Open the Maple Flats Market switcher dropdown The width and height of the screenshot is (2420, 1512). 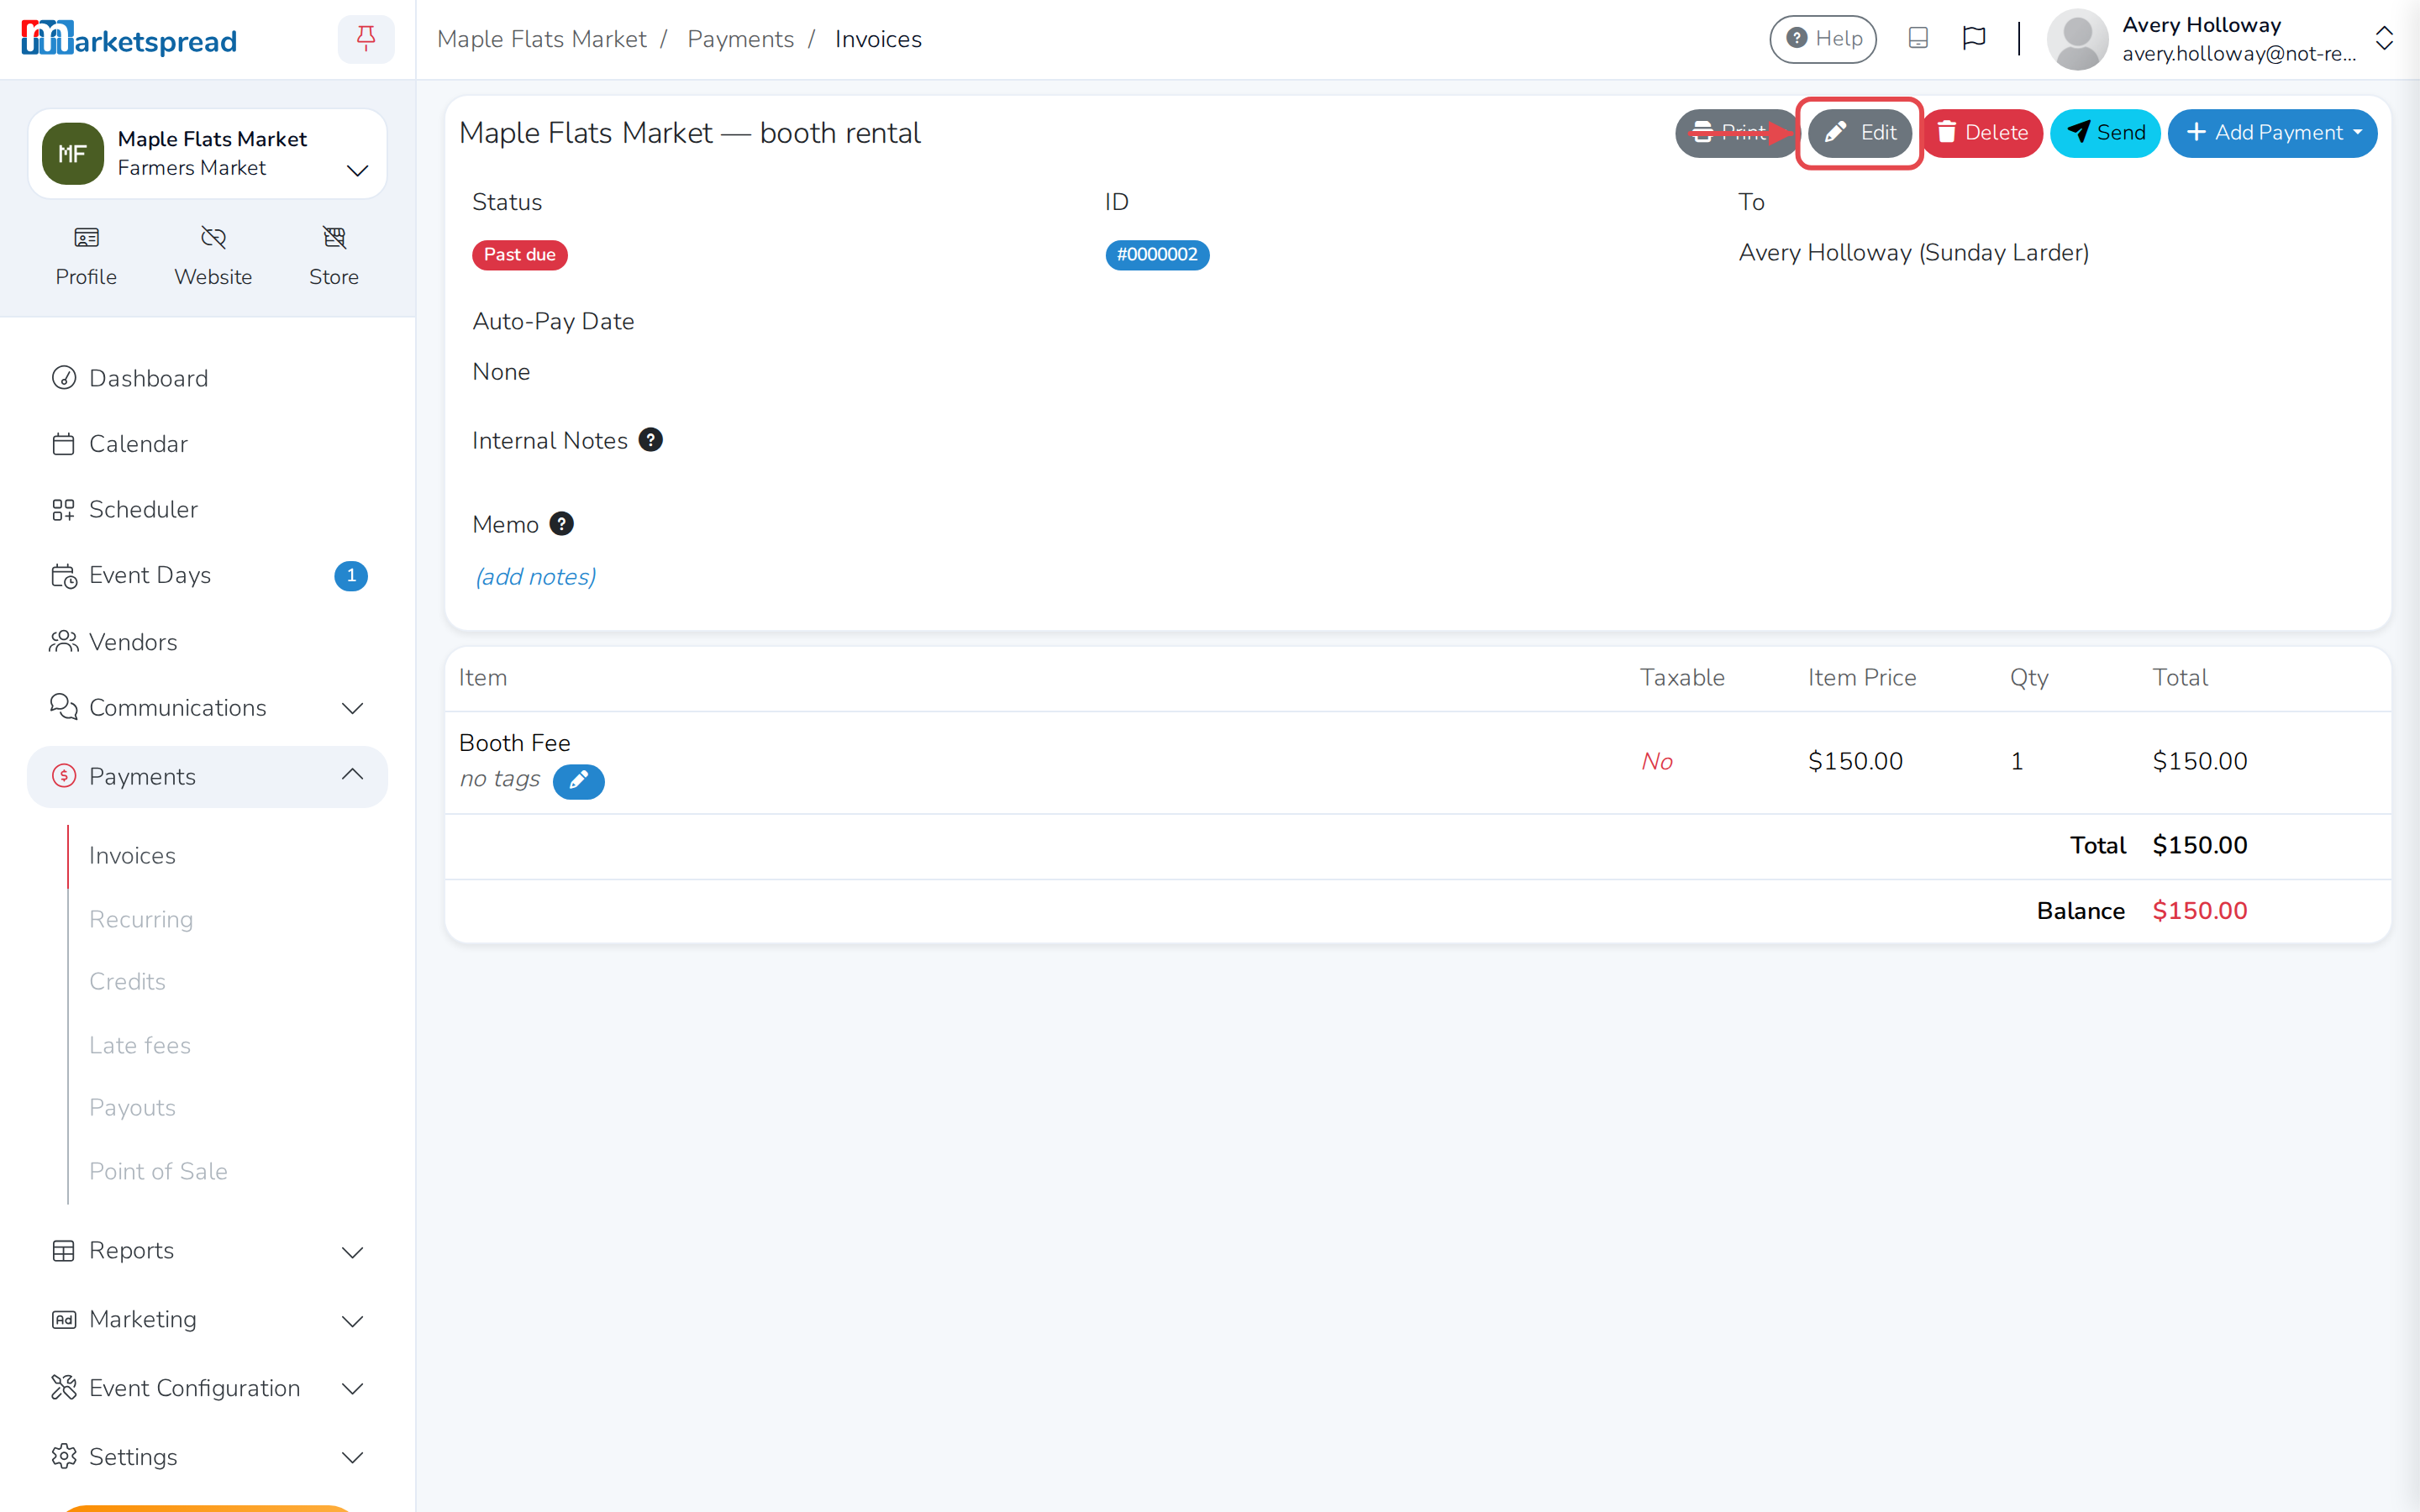[207, 153]
